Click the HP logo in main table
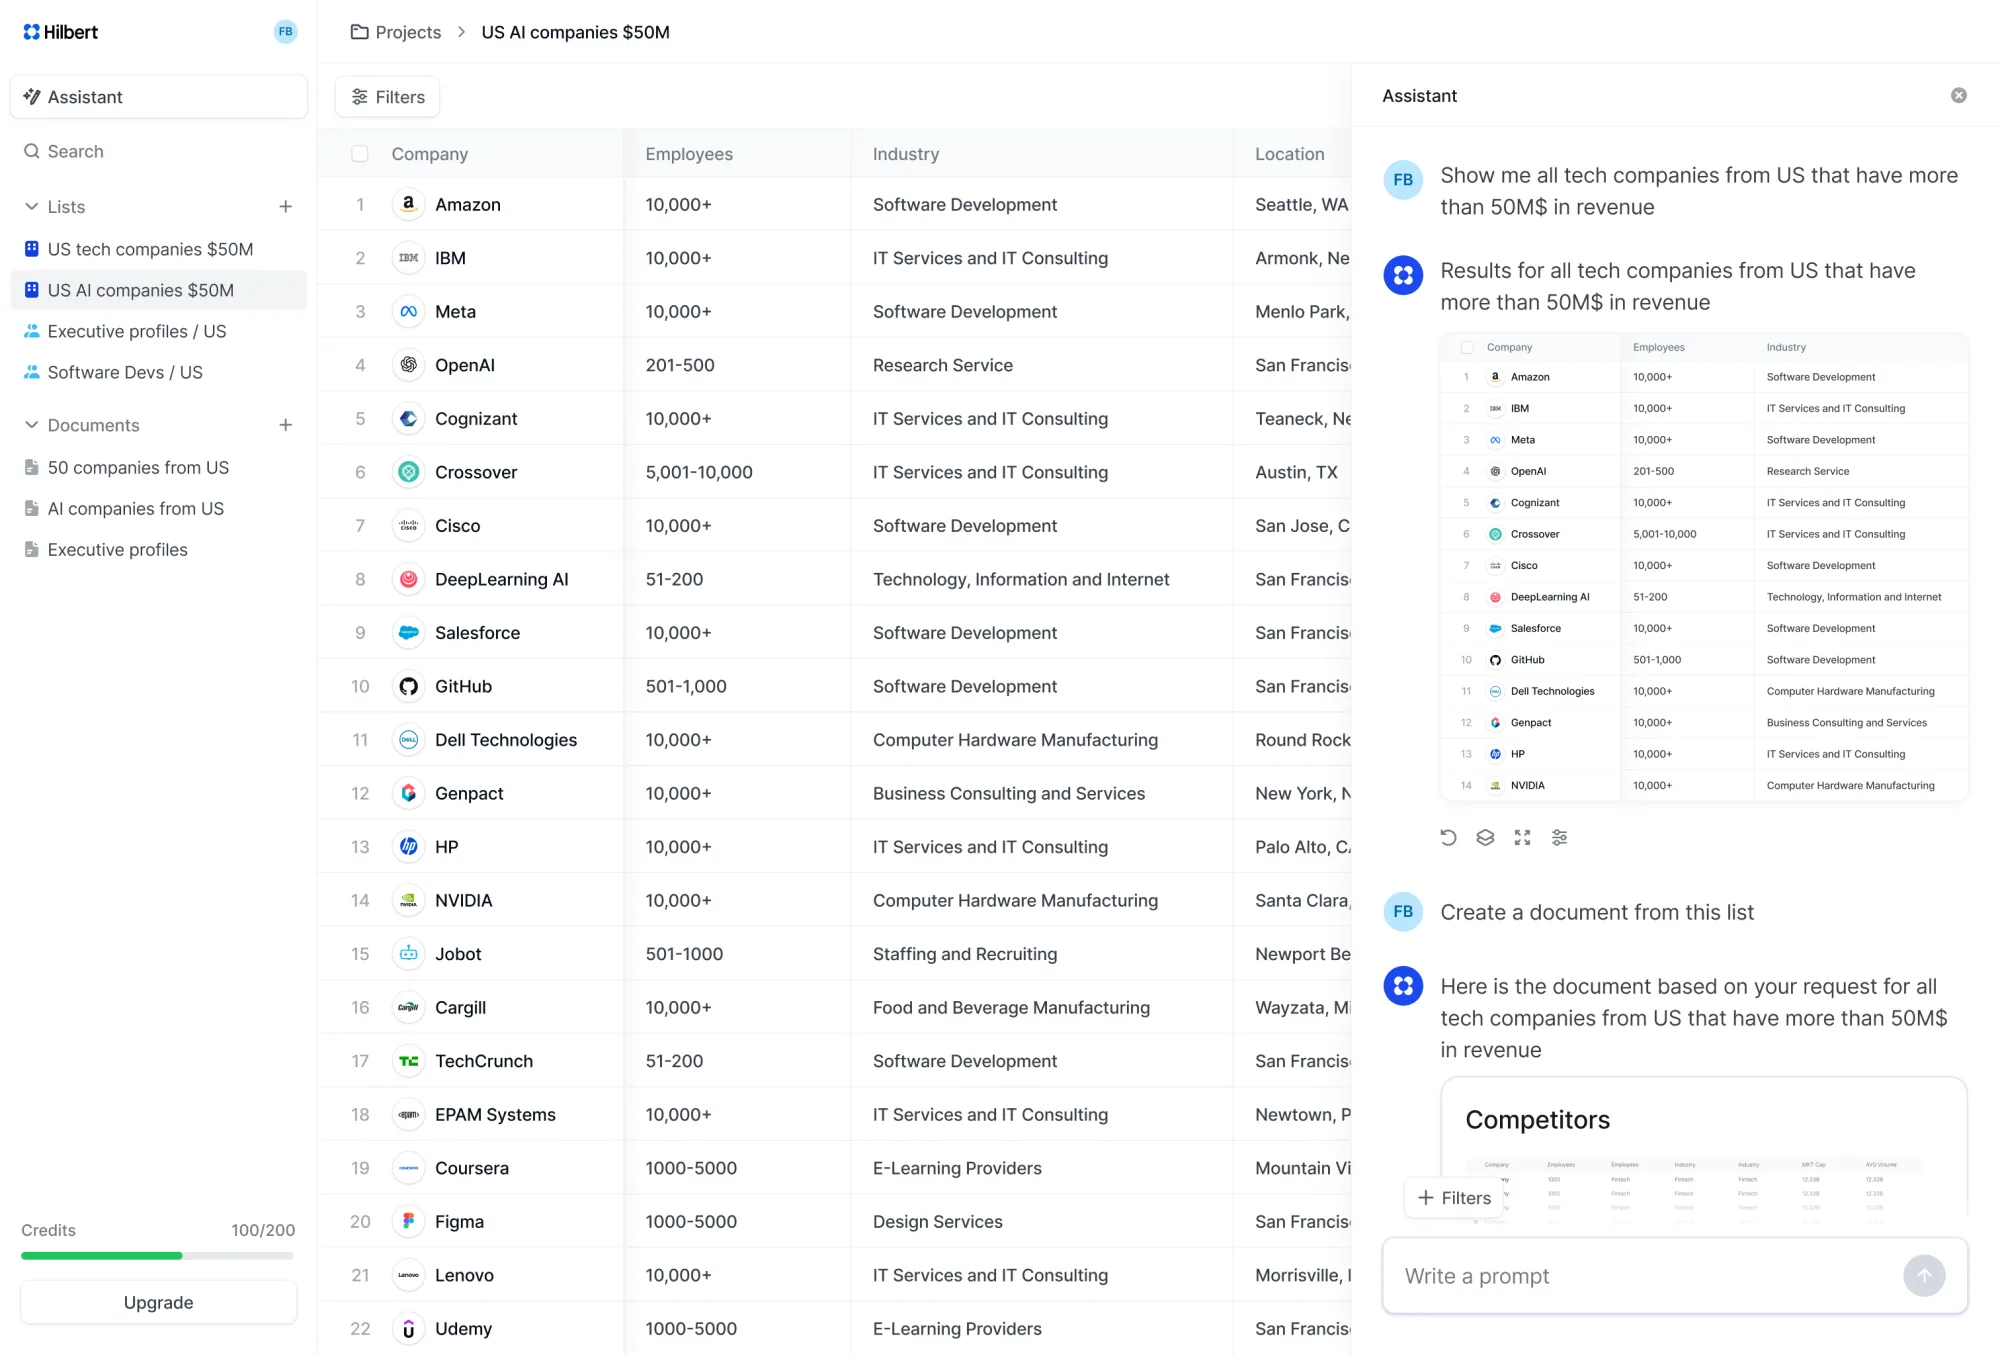The image size is (2000, 1355). click(x=408, y=847)
